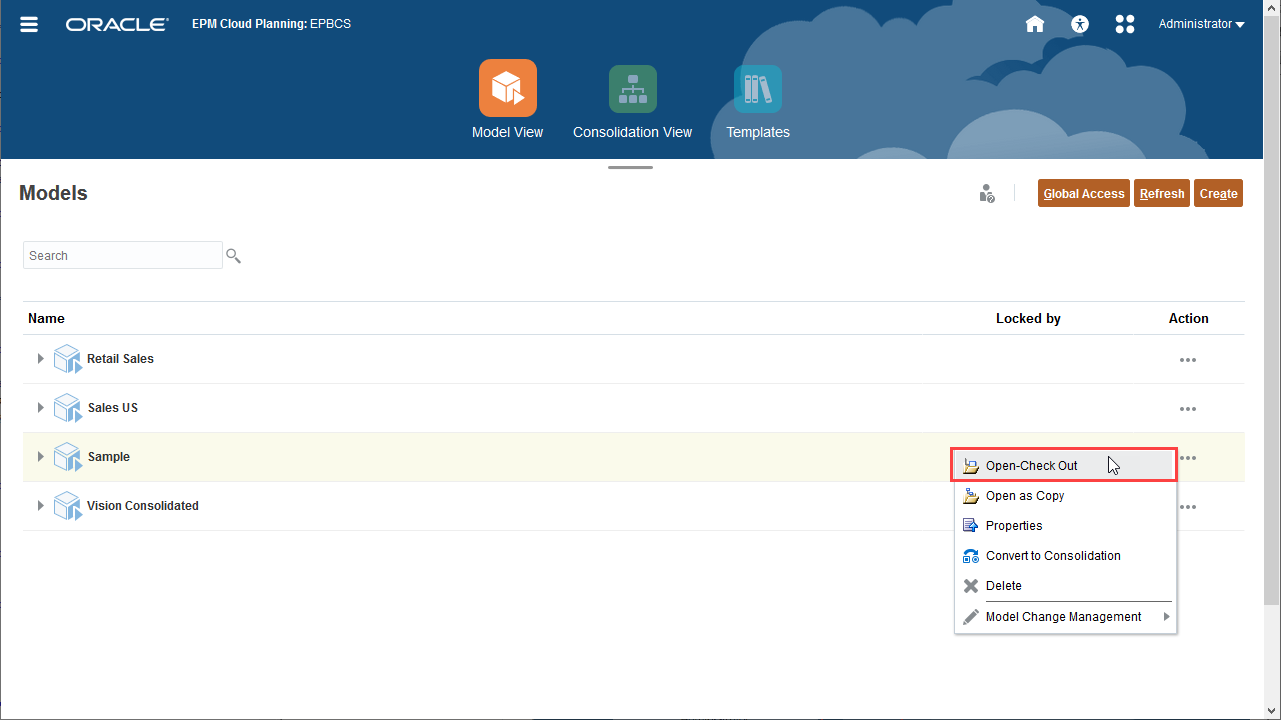Open the Administrator user dropdown
The image size is (1281, 720).
1199,23
